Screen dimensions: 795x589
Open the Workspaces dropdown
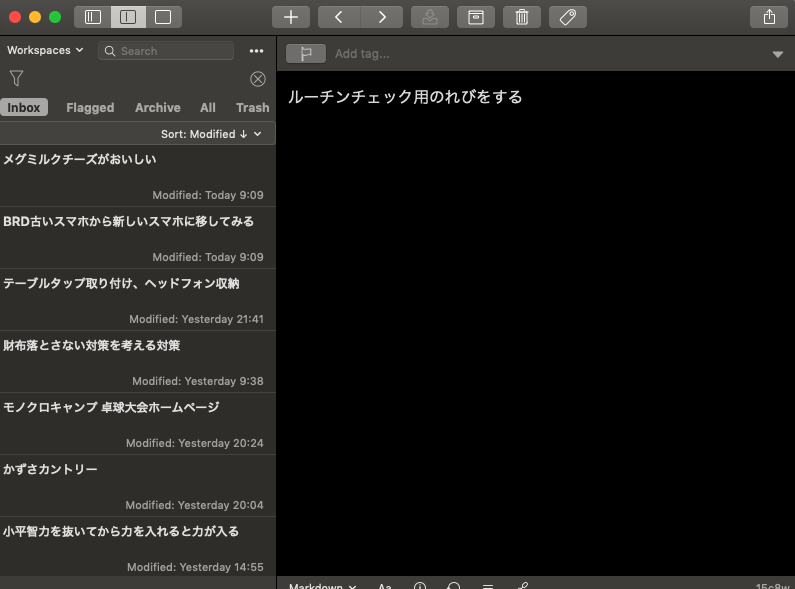point(45,50)
